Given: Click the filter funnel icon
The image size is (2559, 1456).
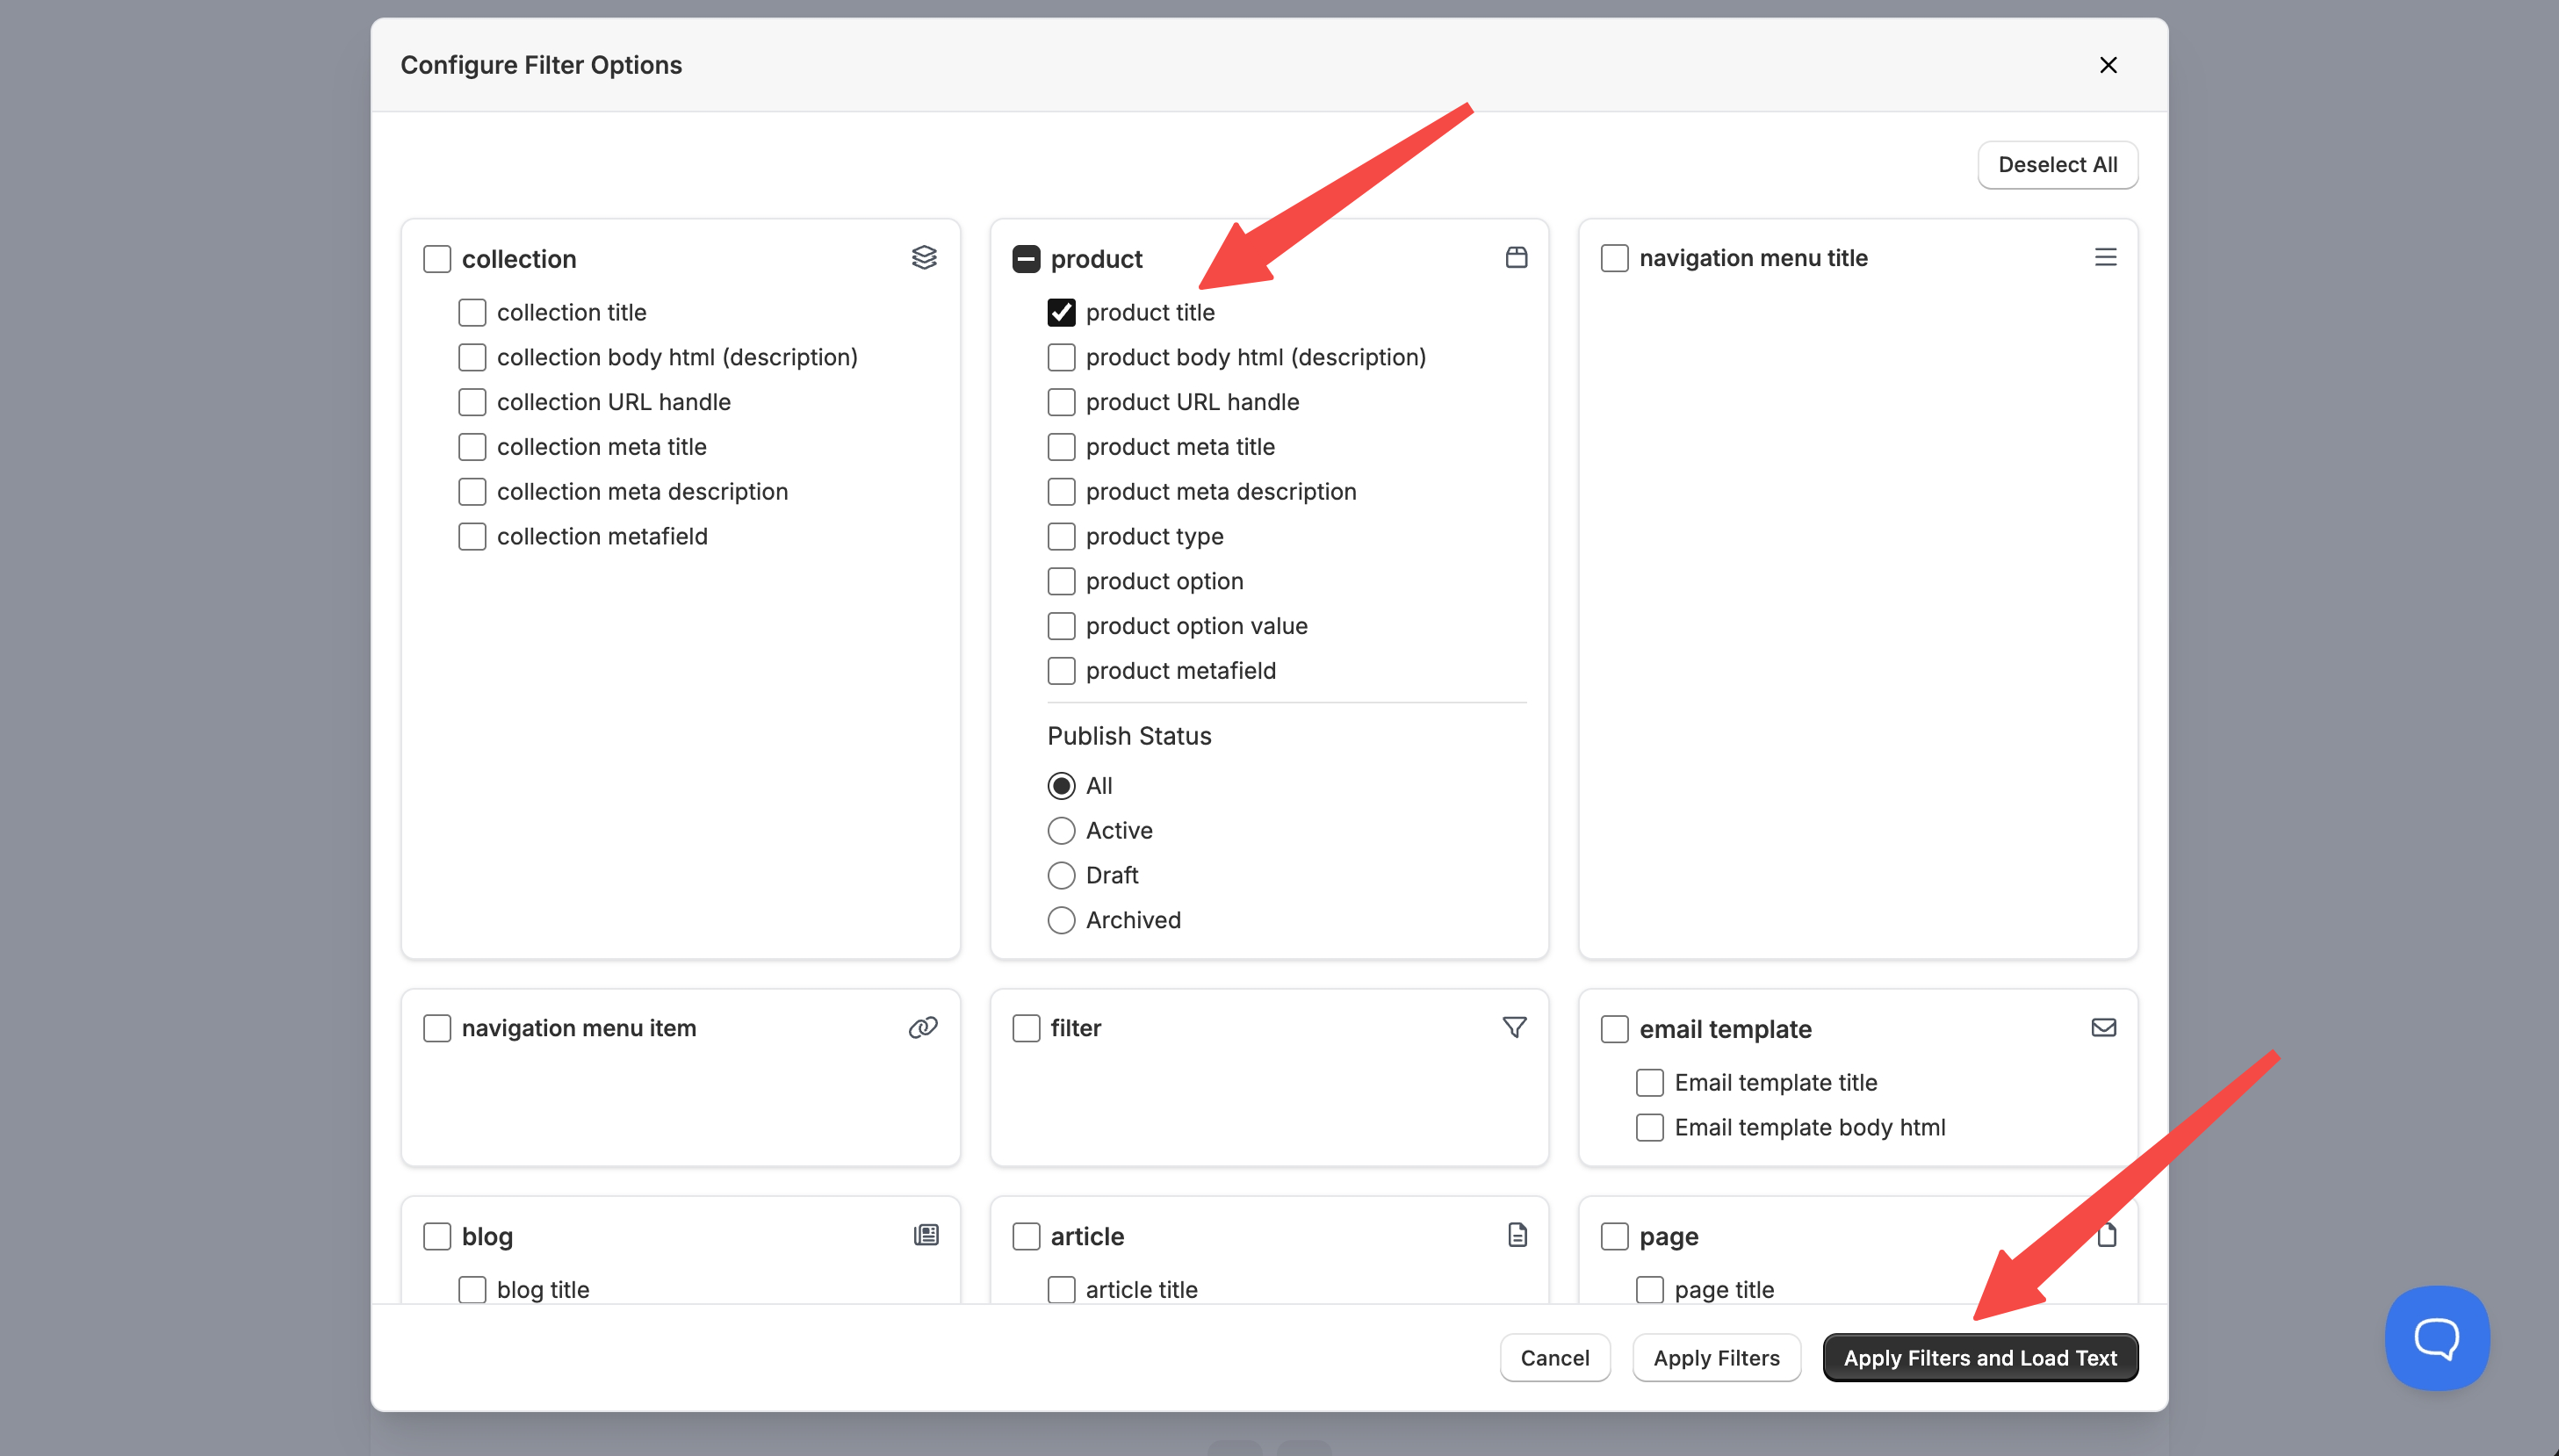Looking at the screenshot, I should 1514,1027.
